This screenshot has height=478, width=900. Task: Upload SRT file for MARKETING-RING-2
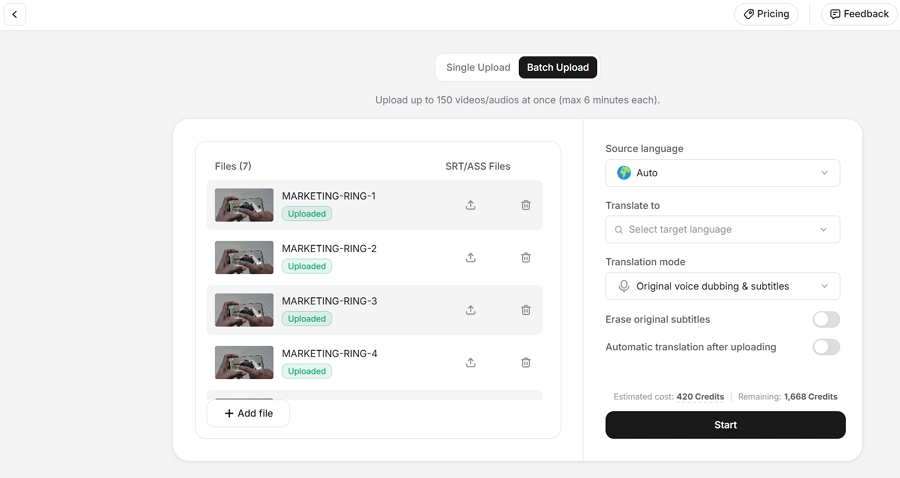(471, 258)
